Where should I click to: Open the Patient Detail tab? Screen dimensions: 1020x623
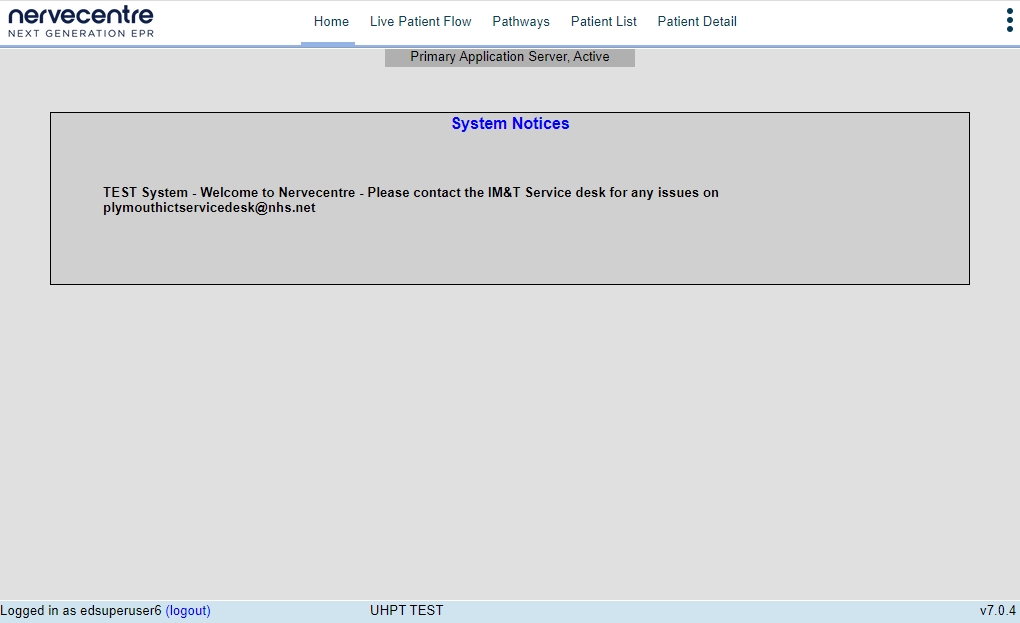pos(697,21)
